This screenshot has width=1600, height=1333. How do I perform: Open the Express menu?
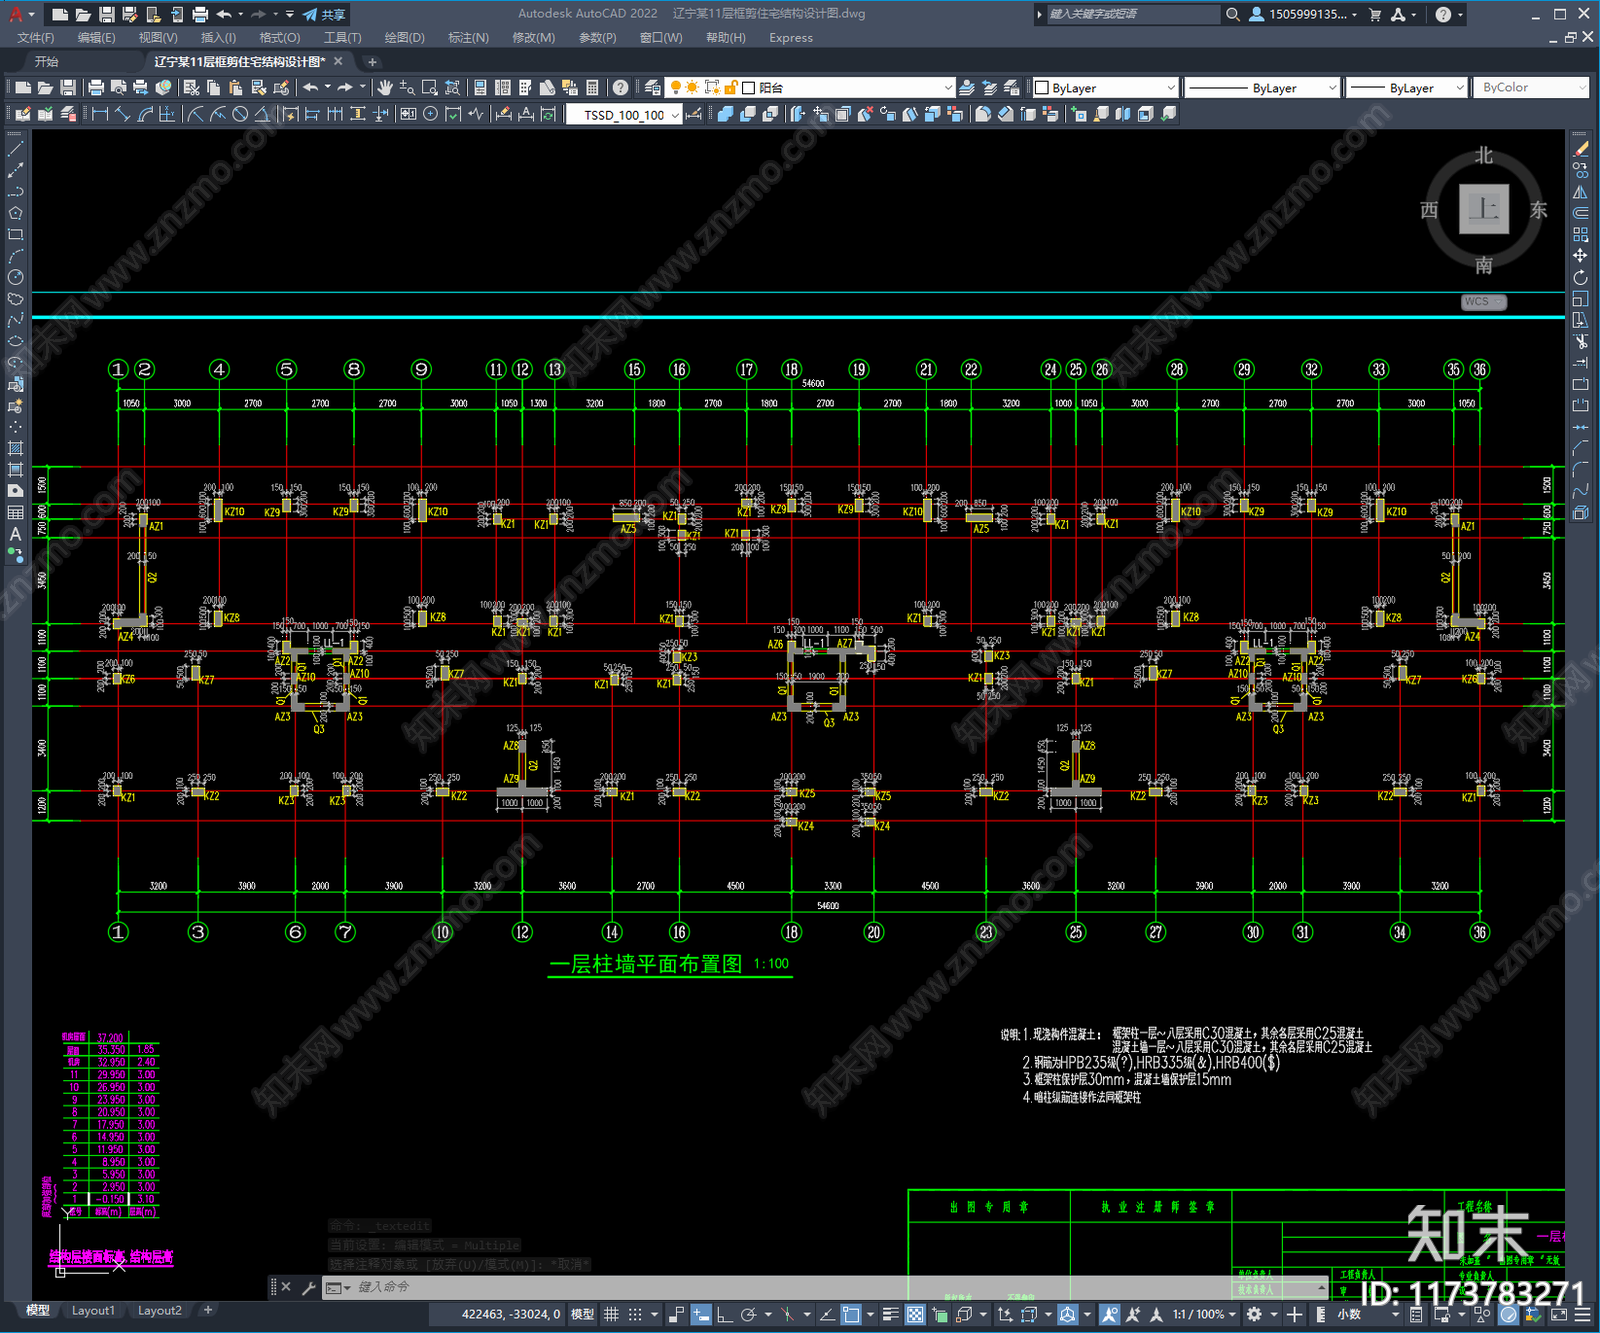[791, 38]
